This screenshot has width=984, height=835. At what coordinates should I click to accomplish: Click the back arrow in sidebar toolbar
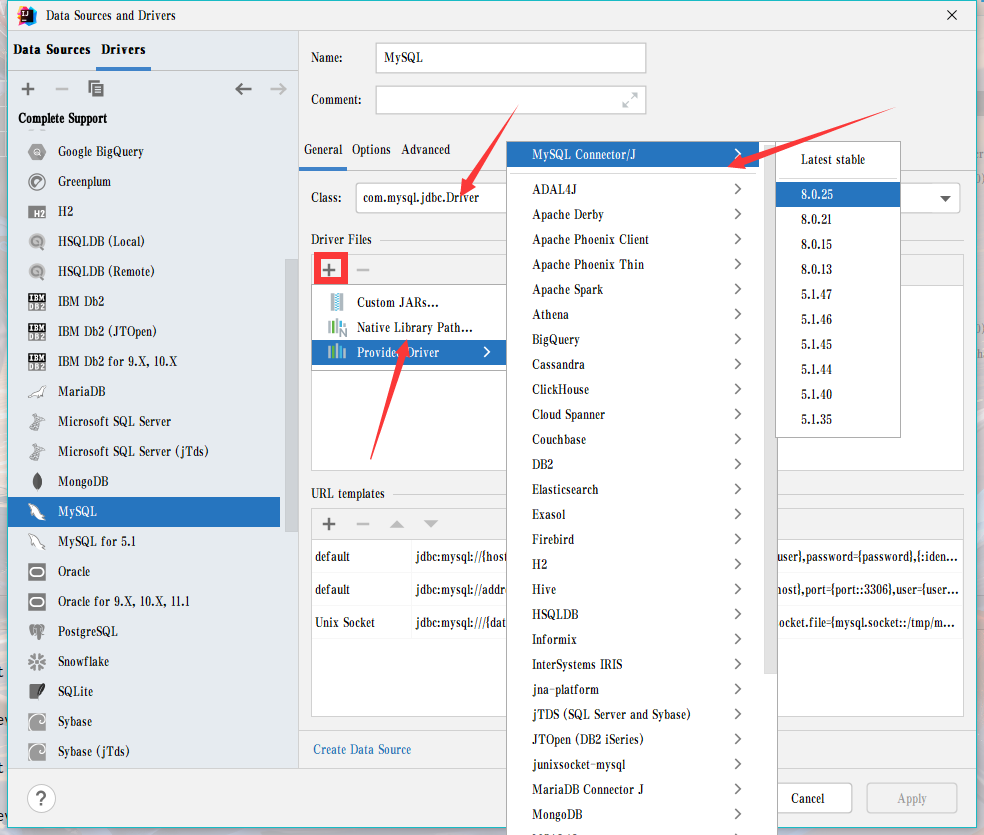pyautogui.click(x=243, y=89)
